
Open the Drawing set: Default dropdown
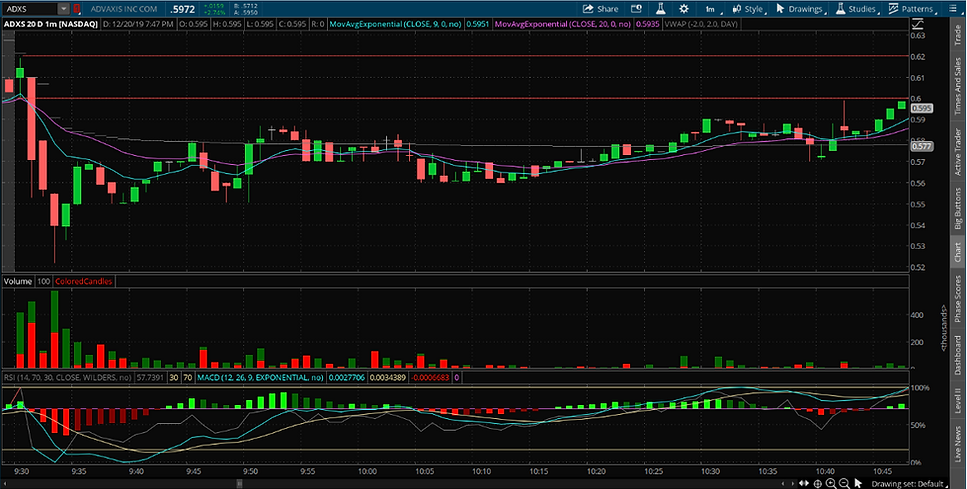coord(910,483)
